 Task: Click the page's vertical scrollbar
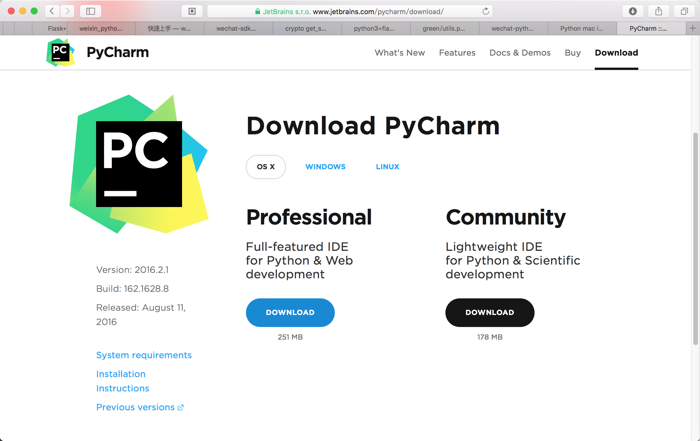[x=696, y=238]
